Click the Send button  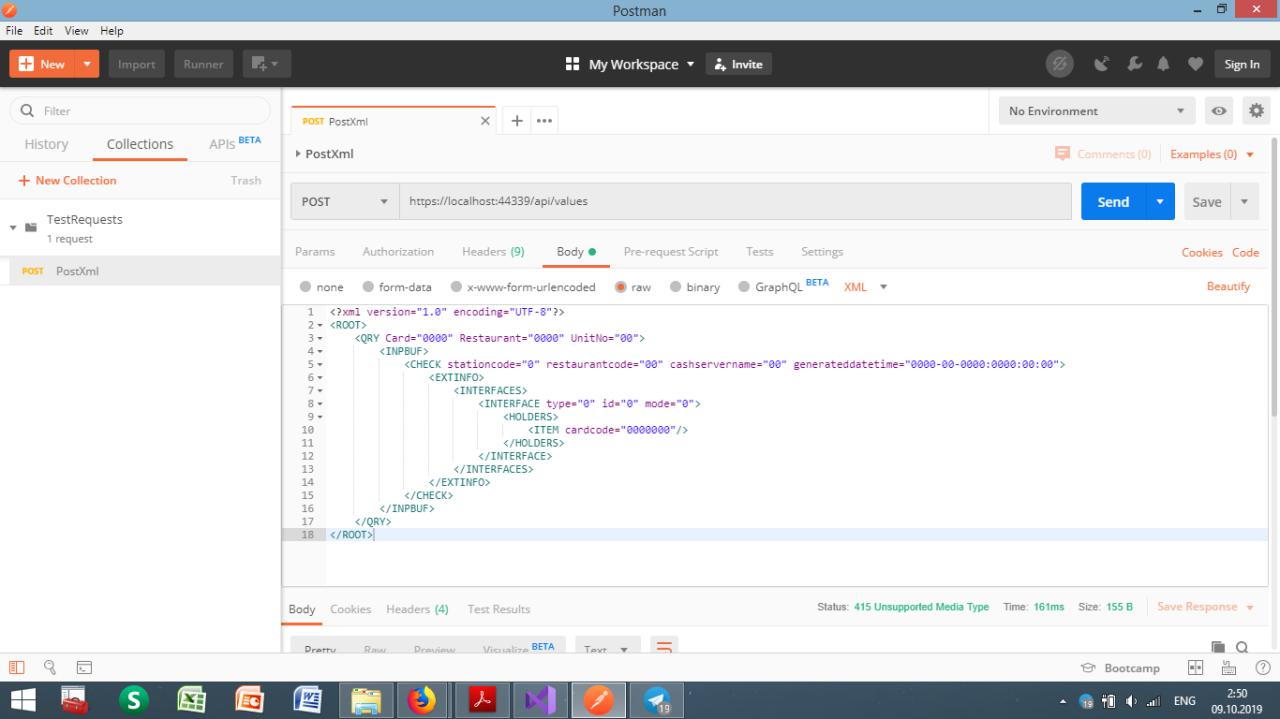[x=1113, y=201]
